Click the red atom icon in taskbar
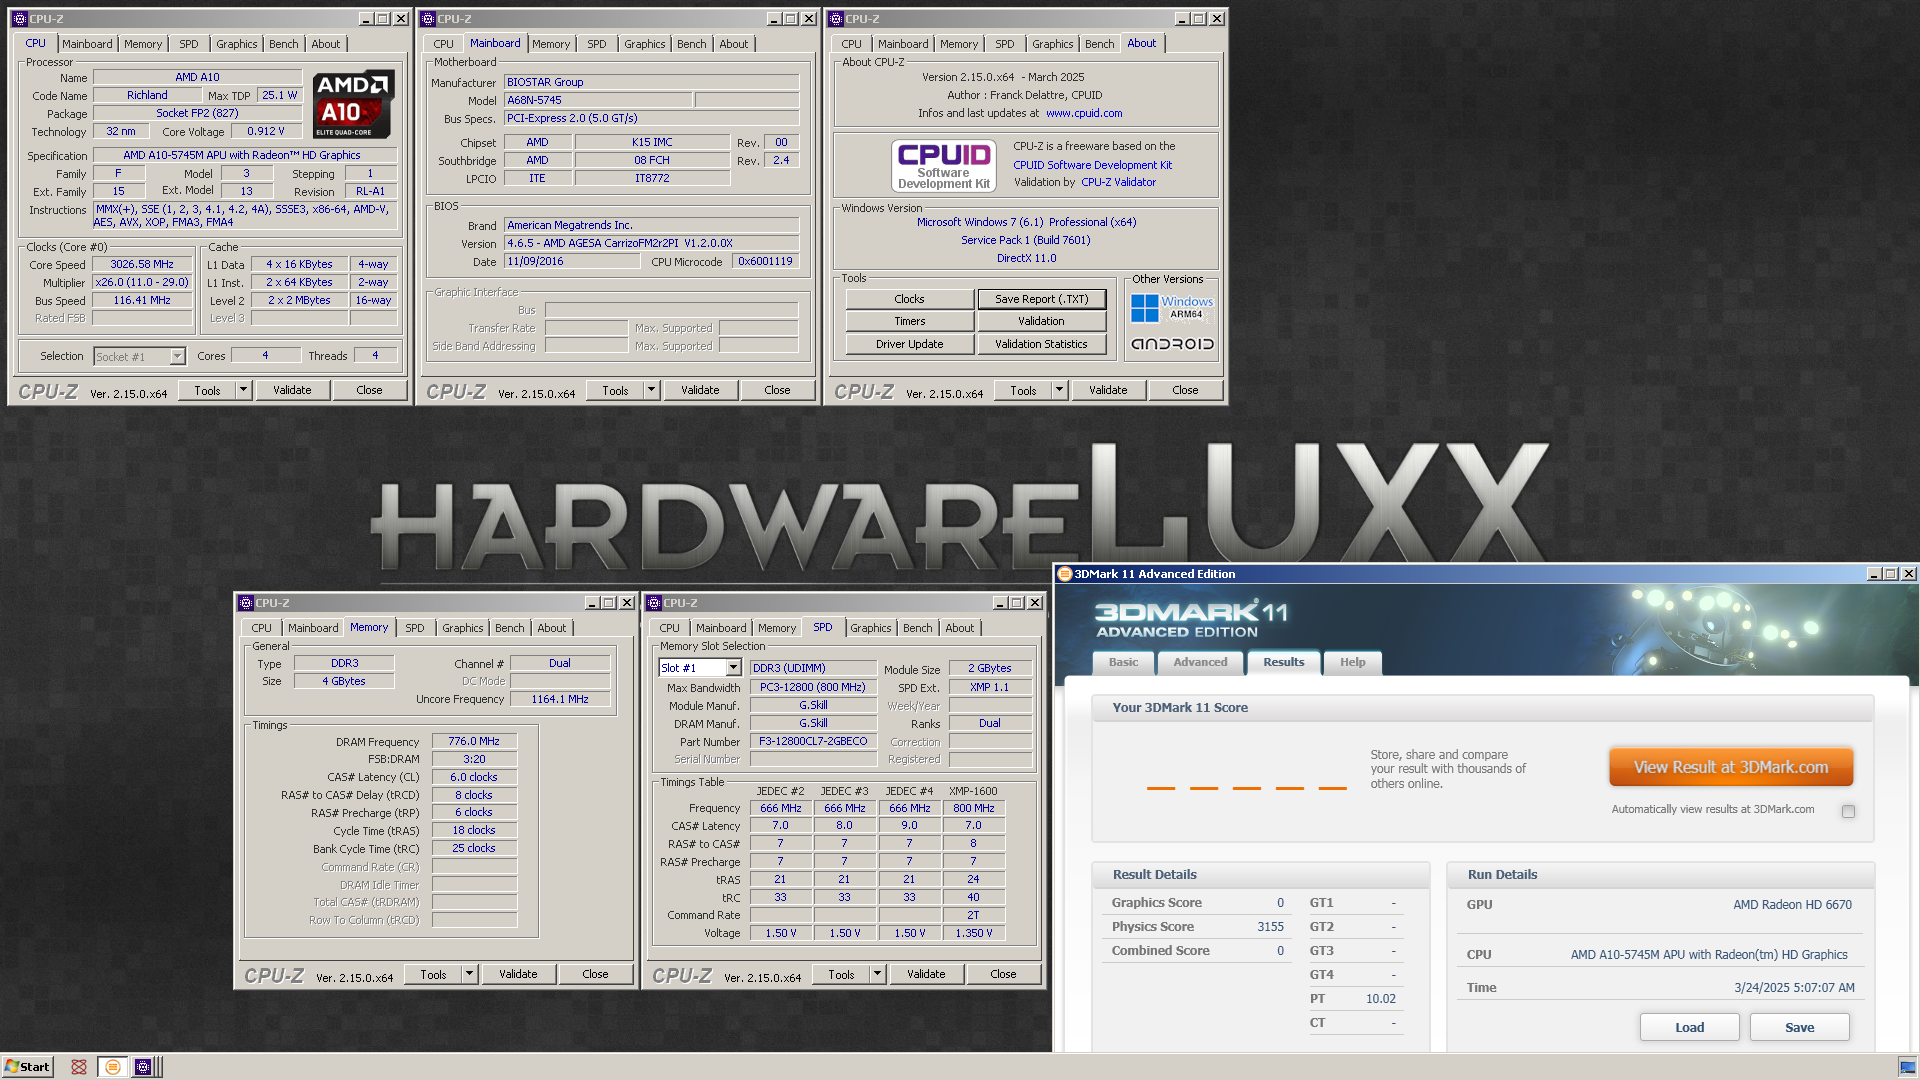Image resolution: width=1920 pixels, height=1080 pixels. pos(79,1067)
